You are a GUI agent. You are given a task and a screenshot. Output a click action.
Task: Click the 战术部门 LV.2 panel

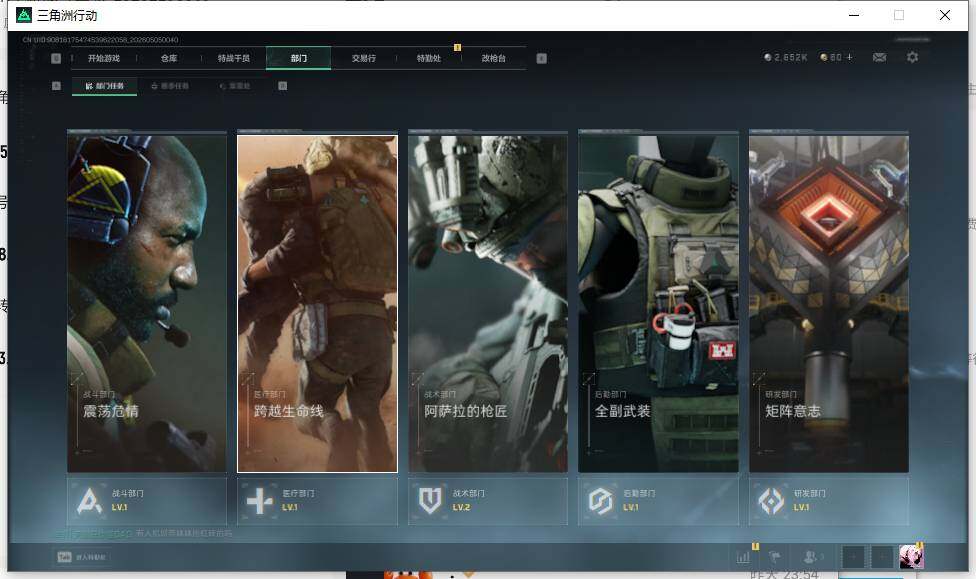point(488,501)
